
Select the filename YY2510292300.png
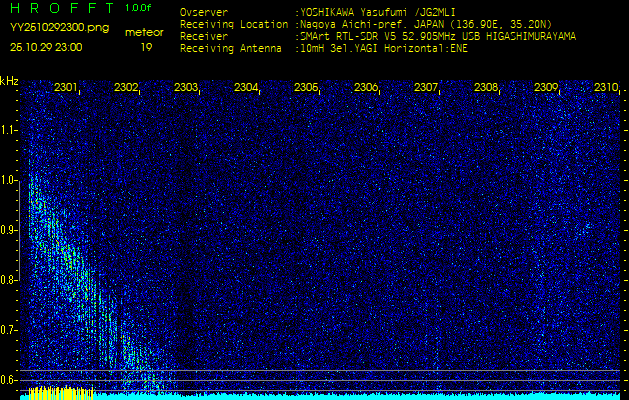(x=59, y=28)
